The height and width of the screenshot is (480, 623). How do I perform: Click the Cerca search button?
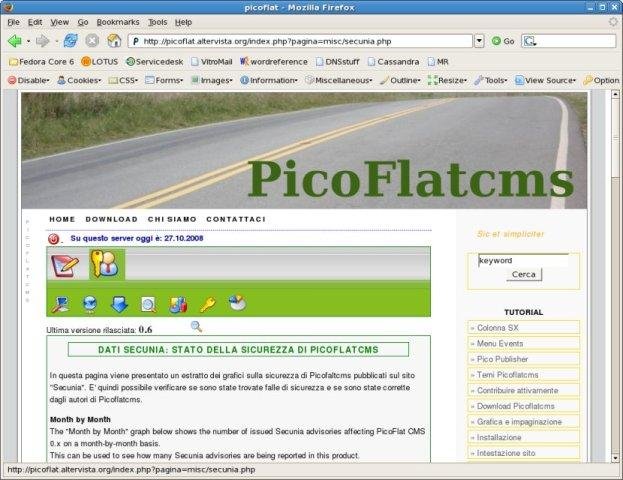[524, 275]
